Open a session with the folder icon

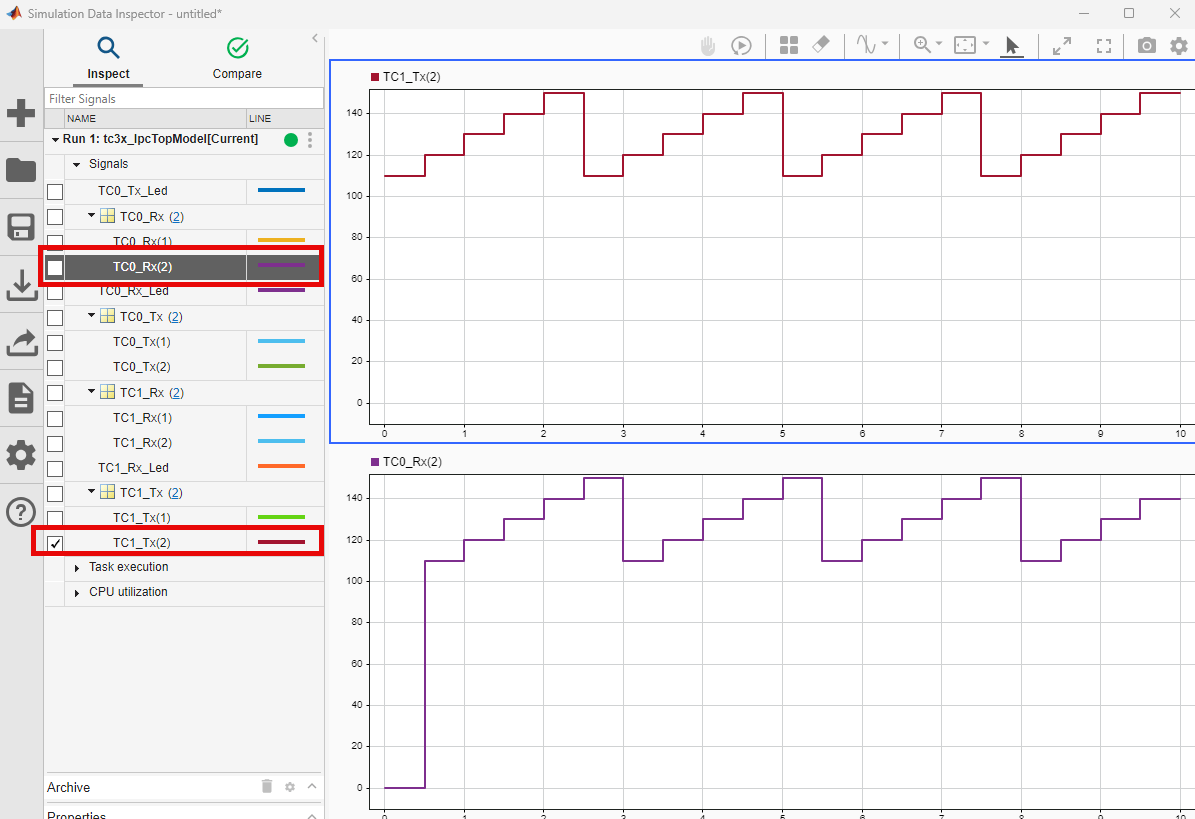pos(21,170)
